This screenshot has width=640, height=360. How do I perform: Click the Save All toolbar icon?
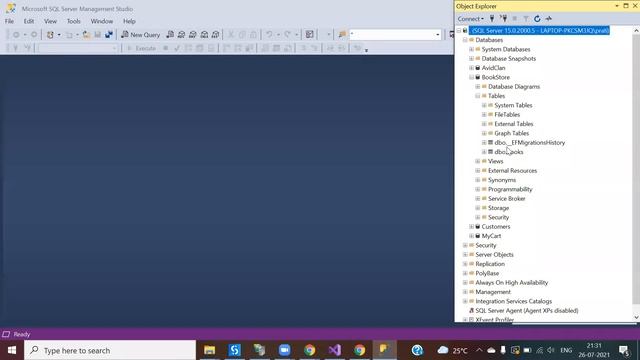coord(109,35)
